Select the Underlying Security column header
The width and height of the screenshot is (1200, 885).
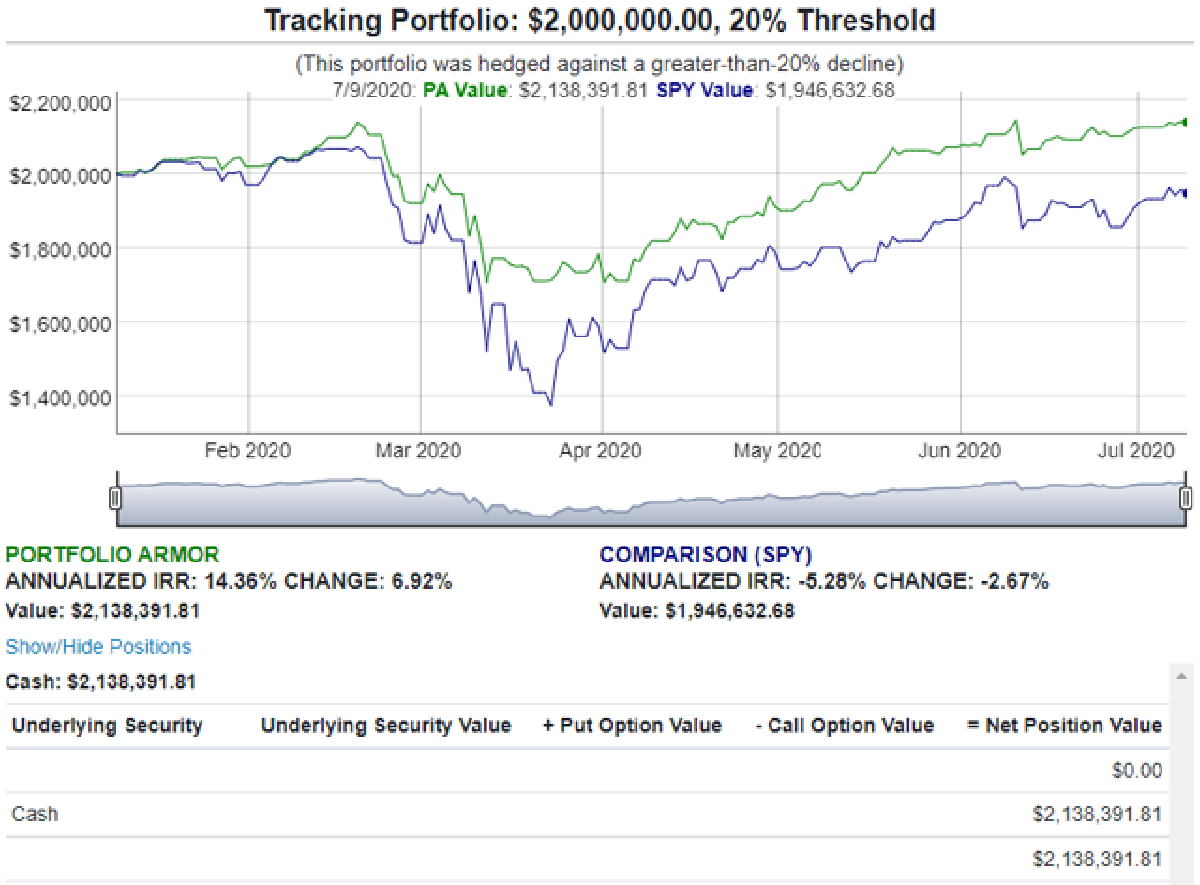tap(107, 726)
